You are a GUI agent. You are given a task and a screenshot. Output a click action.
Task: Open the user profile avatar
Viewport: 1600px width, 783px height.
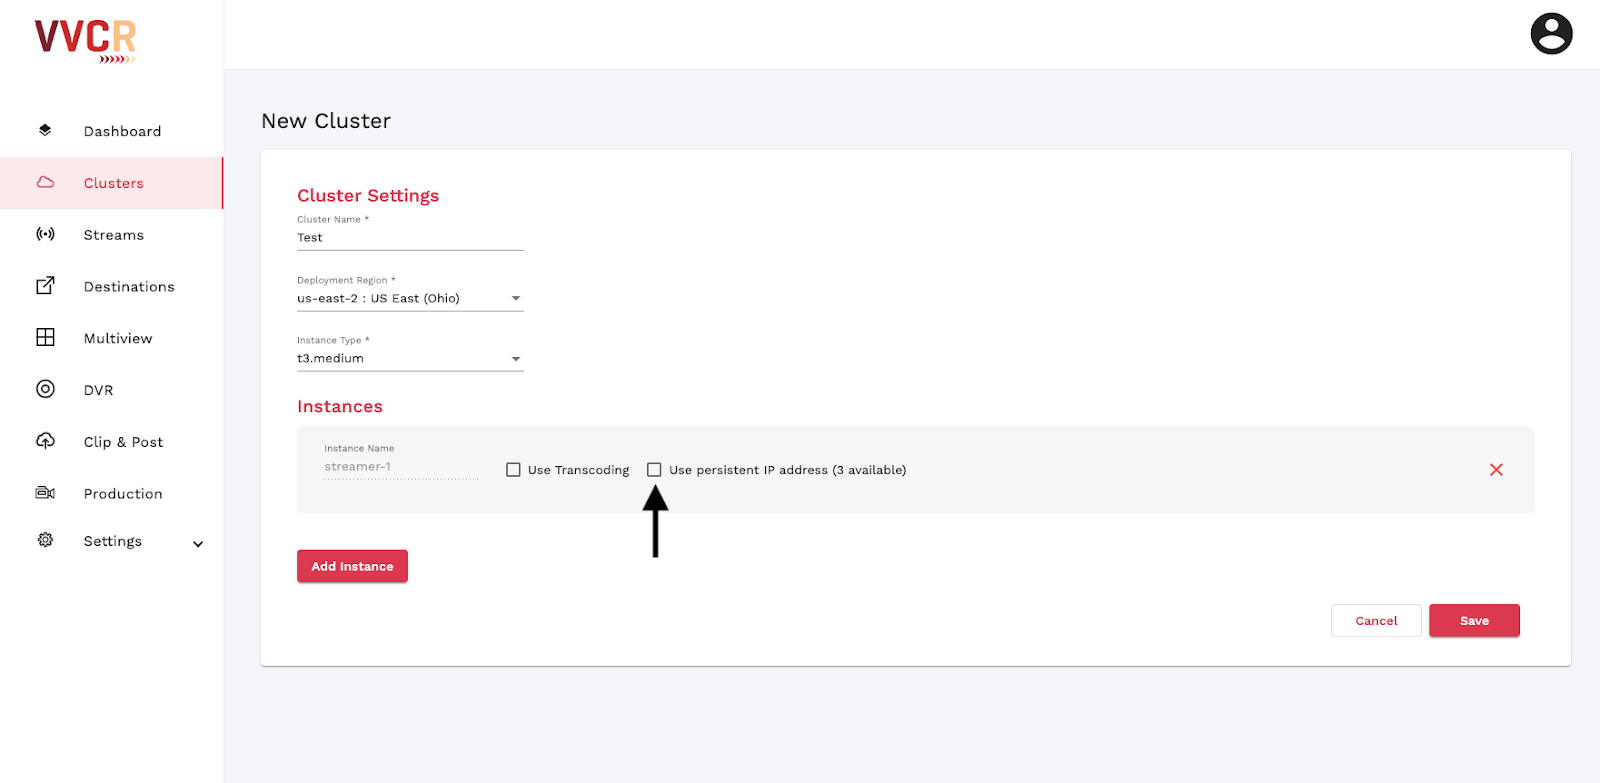pos(1551,34)
